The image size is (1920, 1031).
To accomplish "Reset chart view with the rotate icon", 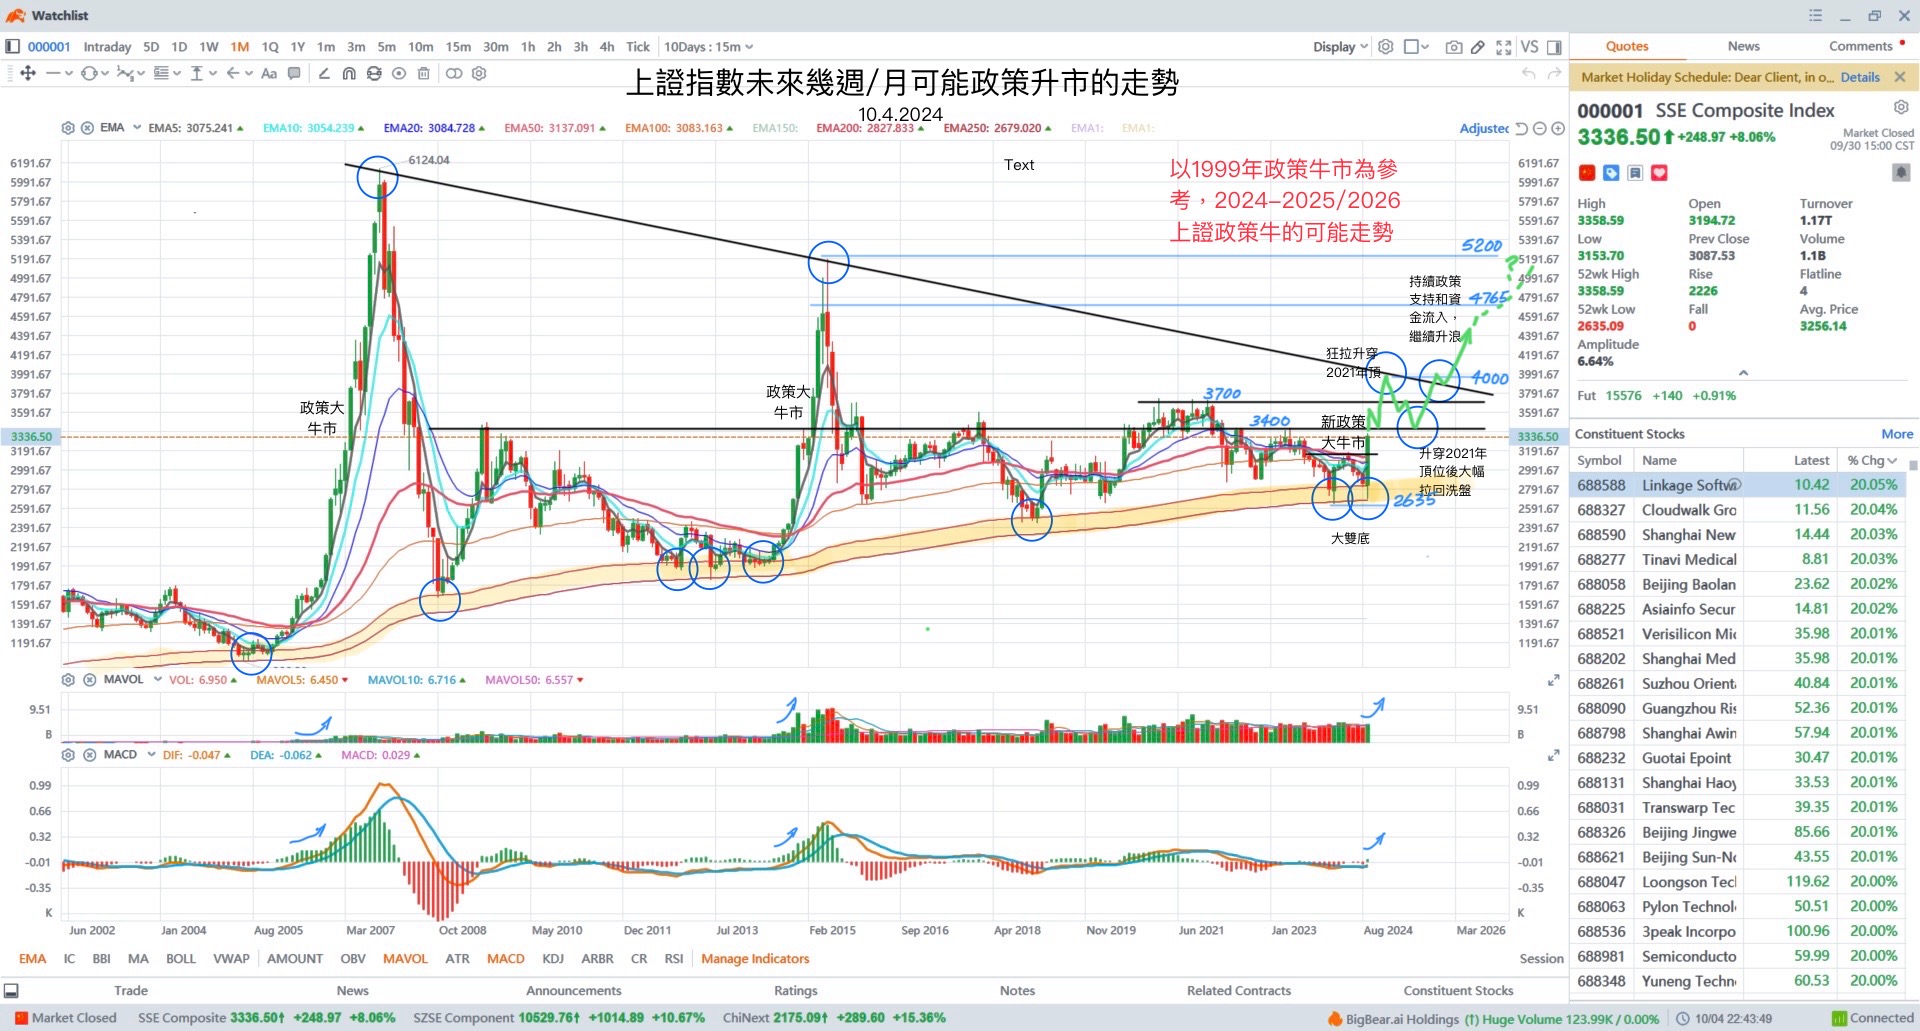I will point(1522,128).
